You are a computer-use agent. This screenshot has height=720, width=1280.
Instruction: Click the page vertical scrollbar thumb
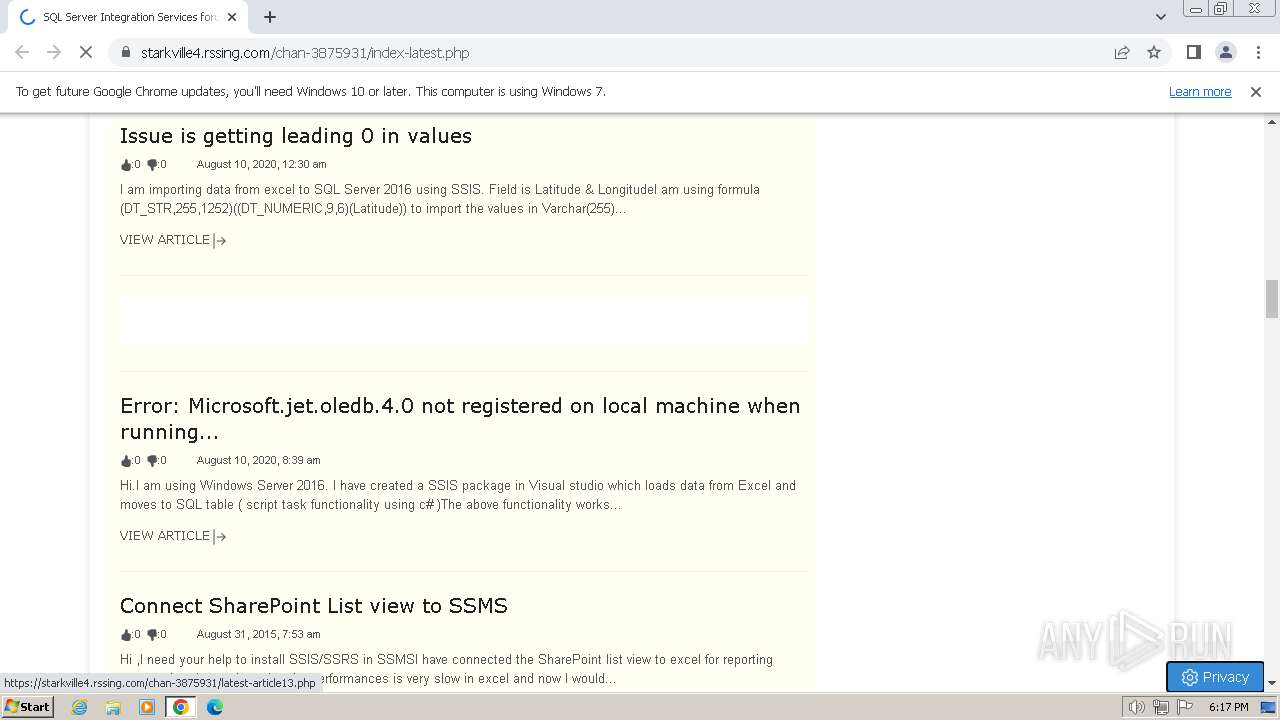pos(1272,299)
